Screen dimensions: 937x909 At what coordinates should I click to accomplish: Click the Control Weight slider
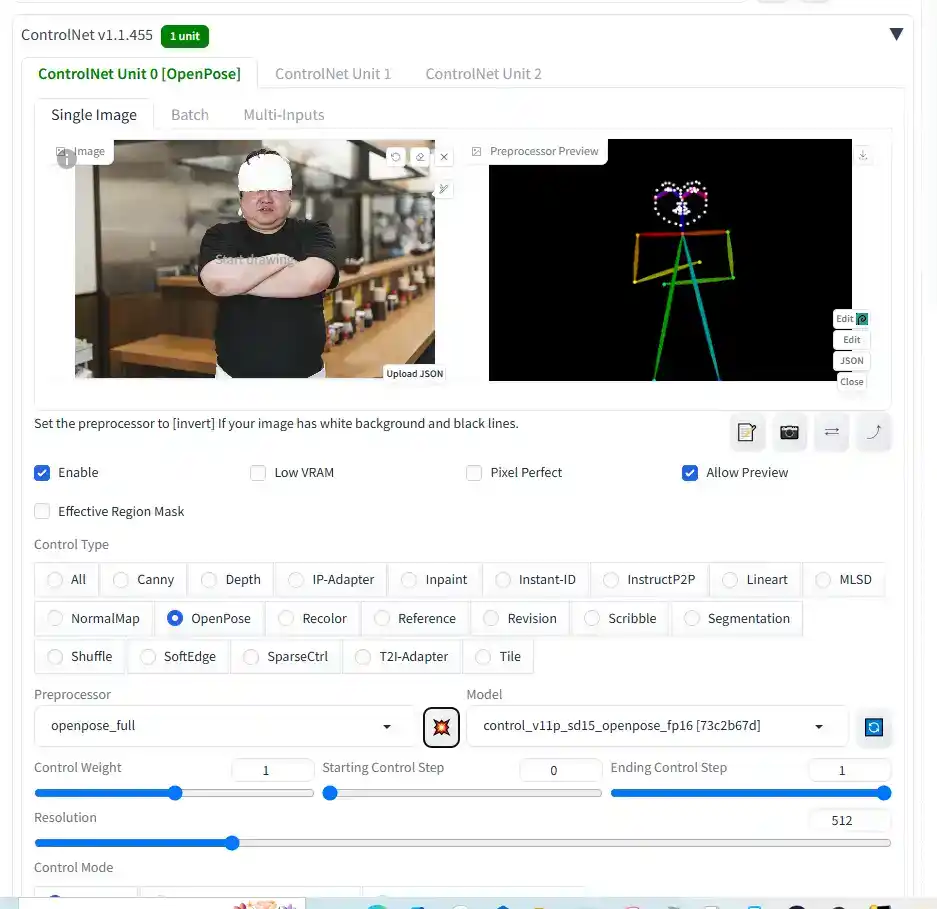[x=174, y=793]
